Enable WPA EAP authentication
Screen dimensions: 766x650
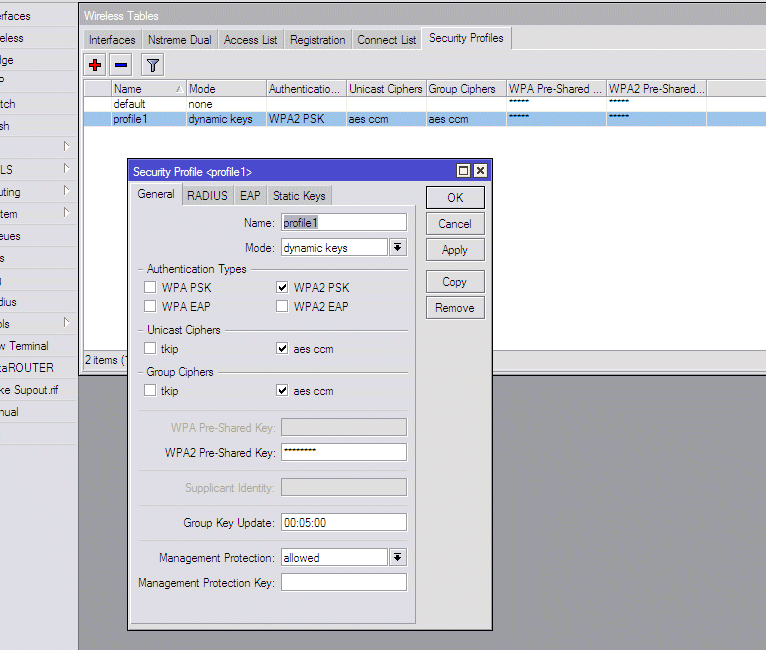click(x=150, y=306)
